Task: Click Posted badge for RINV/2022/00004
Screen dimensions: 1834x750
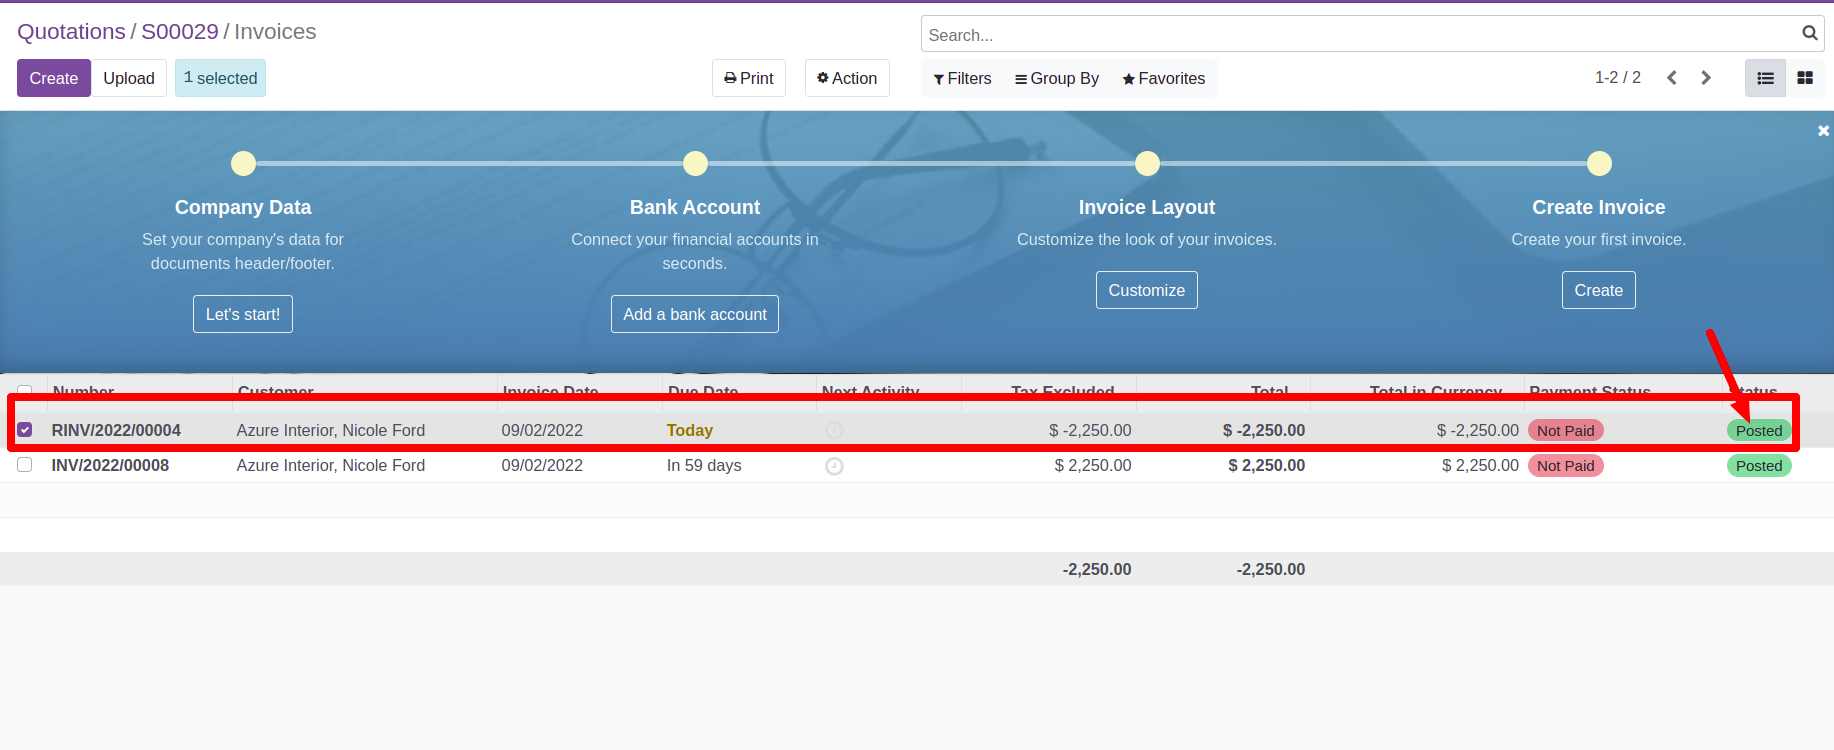Action: click(1759, 430)
